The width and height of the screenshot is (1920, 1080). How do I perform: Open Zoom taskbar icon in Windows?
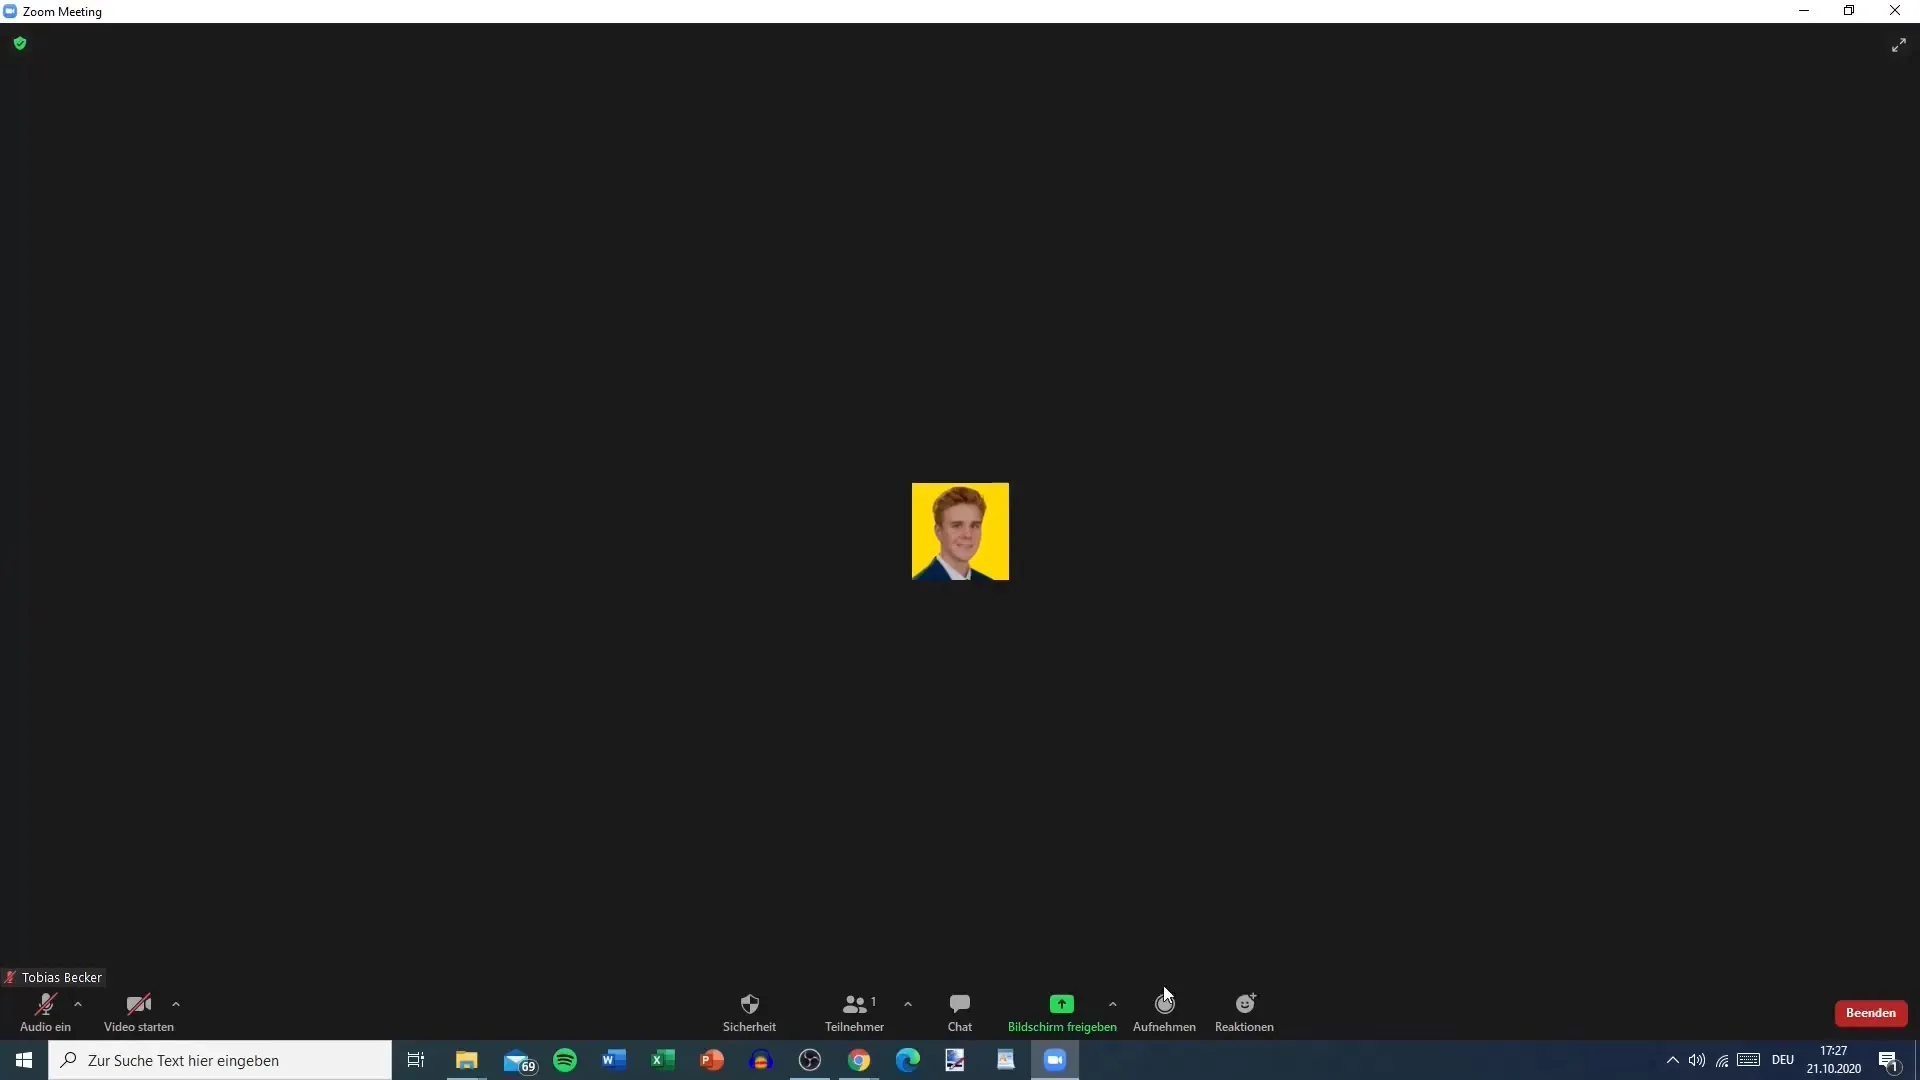tap(1055, 1060)
